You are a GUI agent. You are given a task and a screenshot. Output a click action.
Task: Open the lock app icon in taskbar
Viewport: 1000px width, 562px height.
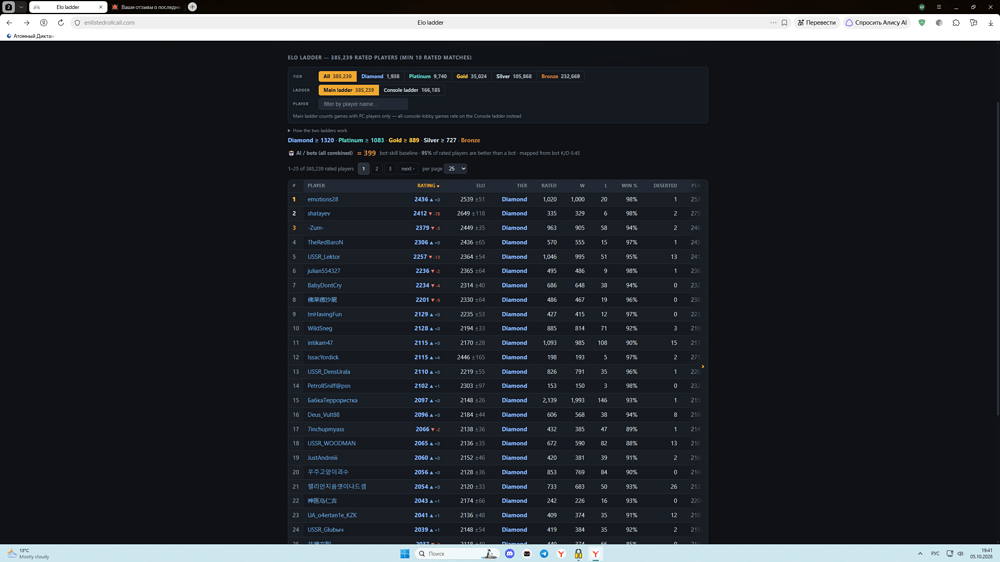578,554
